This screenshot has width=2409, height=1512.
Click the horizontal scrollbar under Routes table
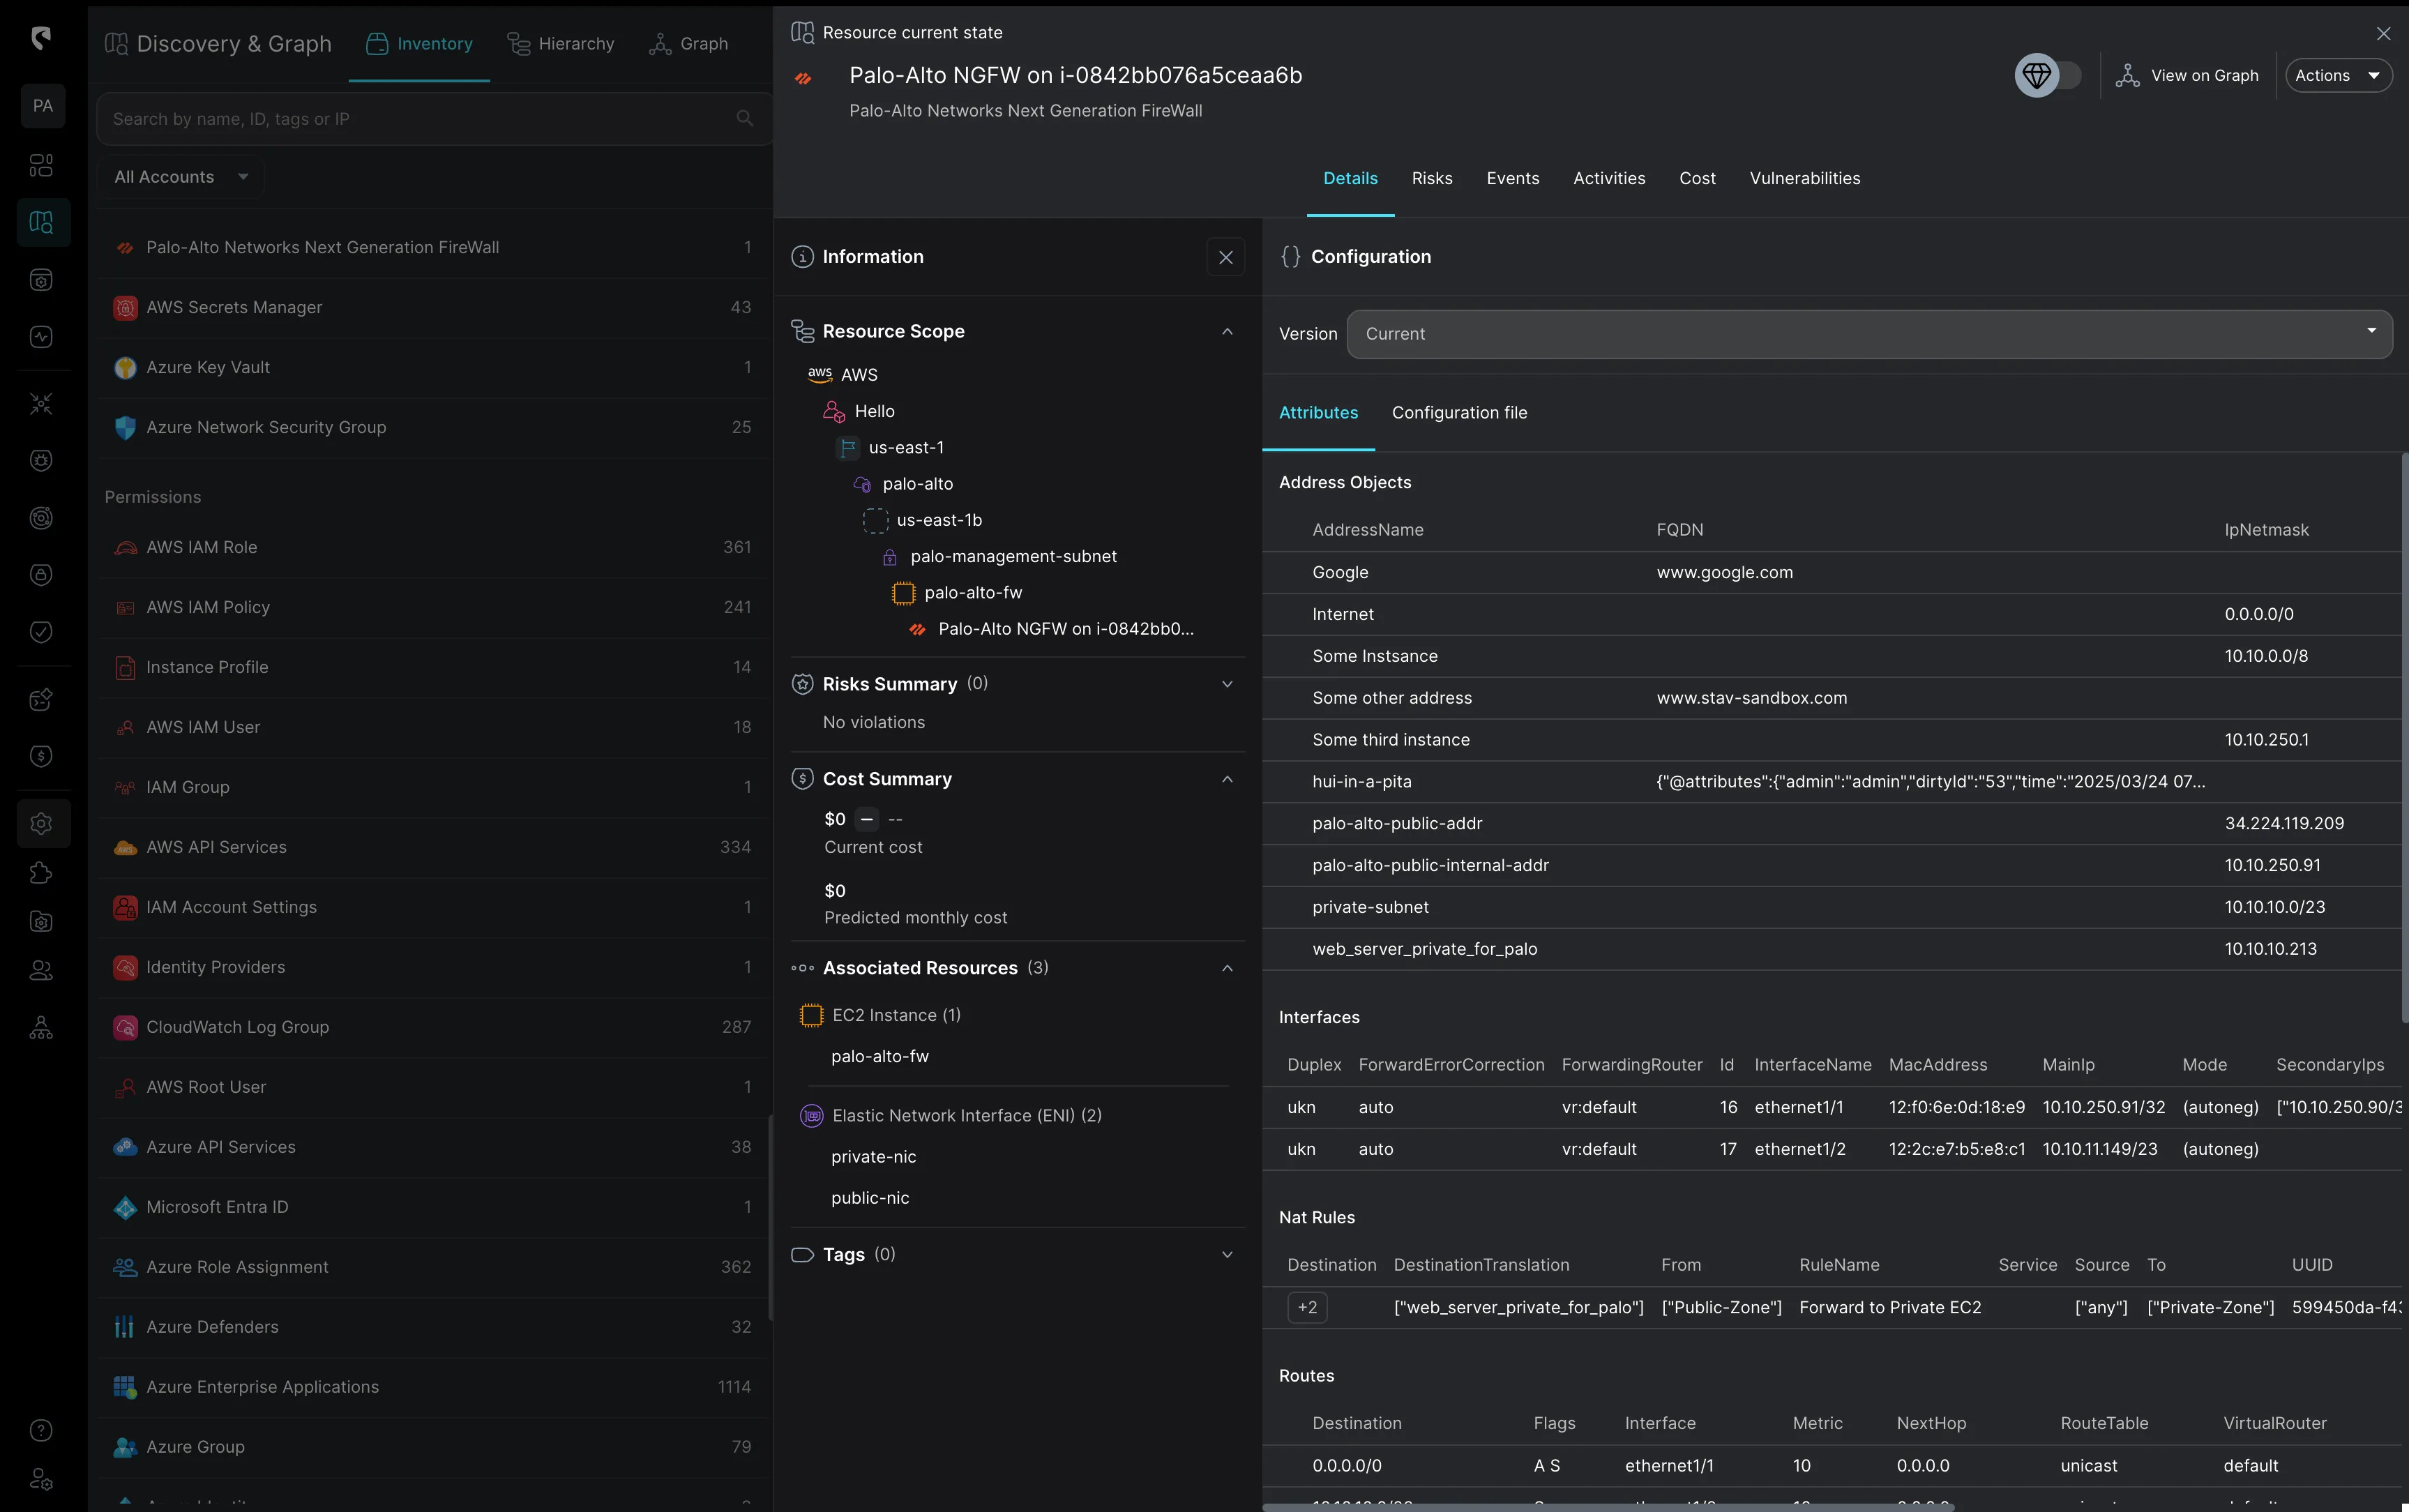click(1608, 1506)
